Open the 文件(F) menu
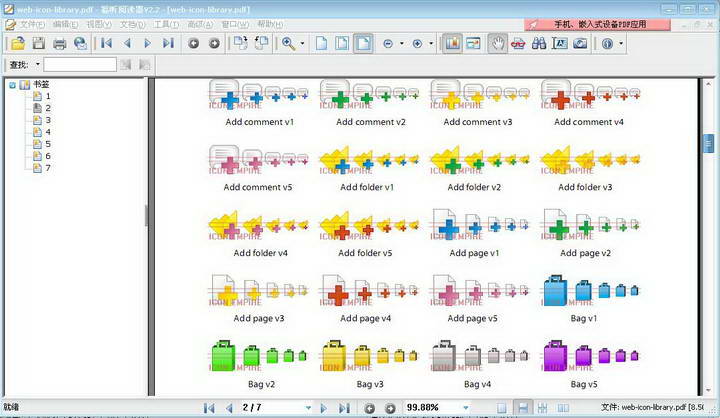The width and height of the screenshot is (720, 418). 32,24
